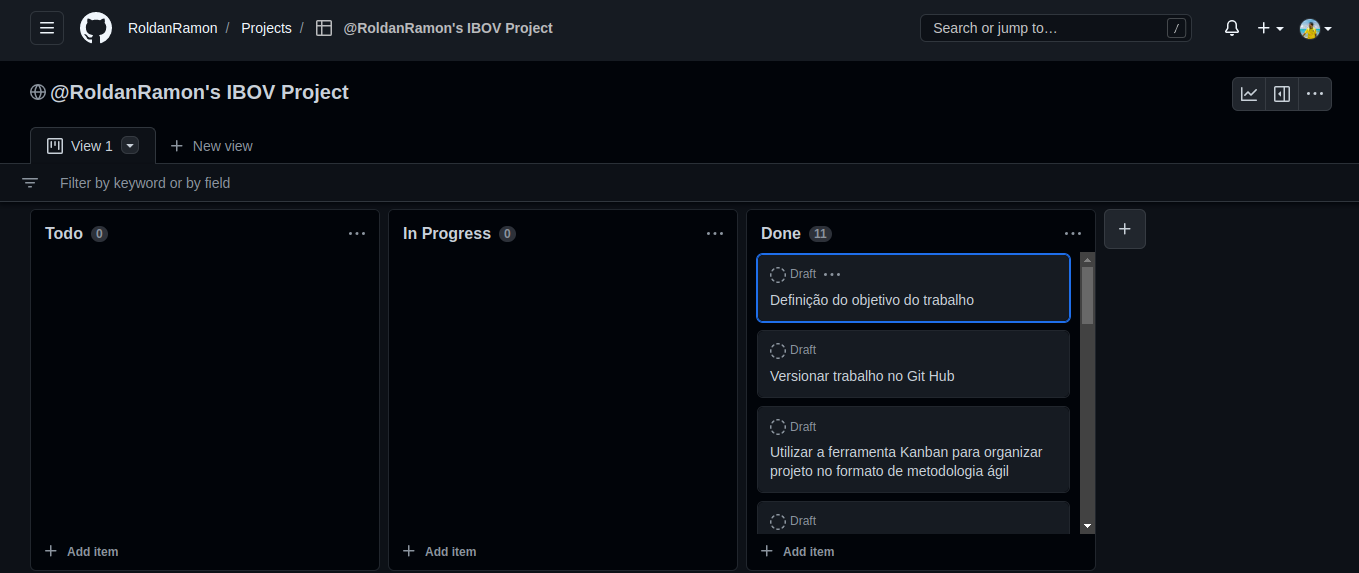Add a new column with plus button
The height and width of the screenshot is (573, 1359).
click(x=1125, y=229)
